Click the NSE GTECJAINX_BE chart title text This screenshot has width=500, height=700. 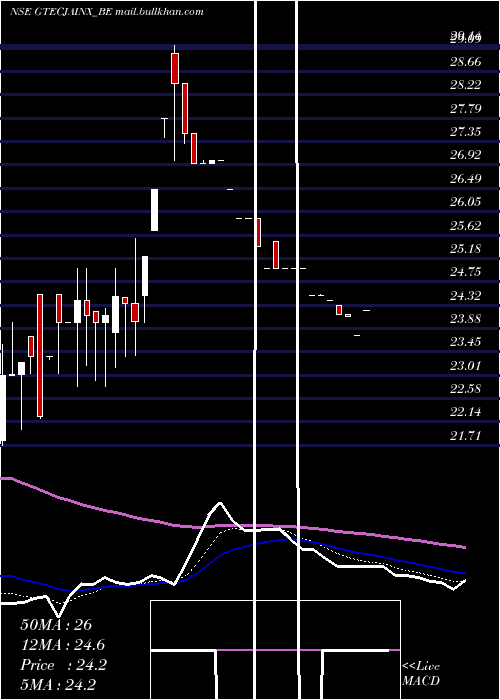coord(107,12)
